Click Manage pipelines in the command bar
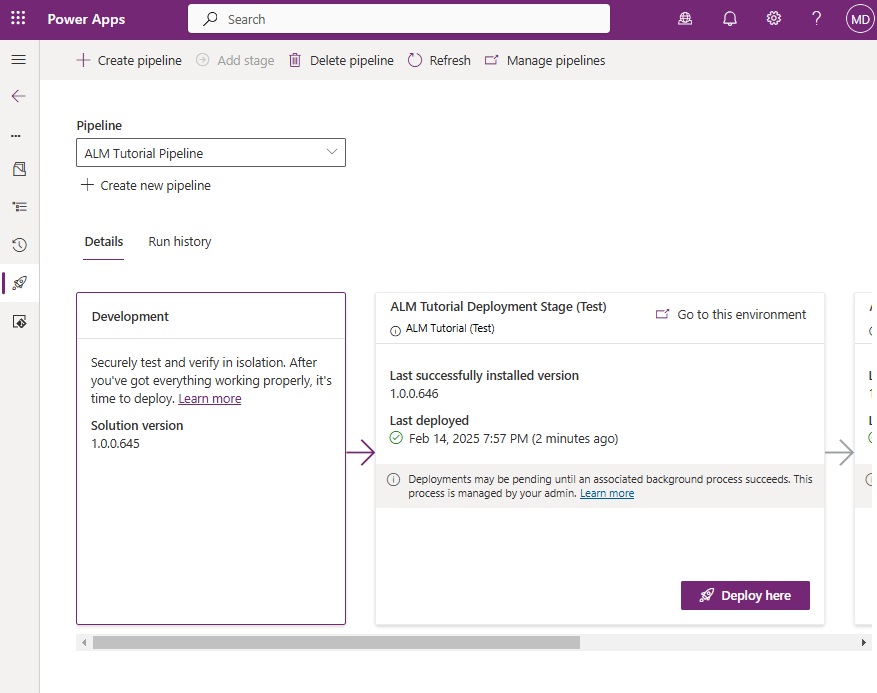 tap(545, 60)
